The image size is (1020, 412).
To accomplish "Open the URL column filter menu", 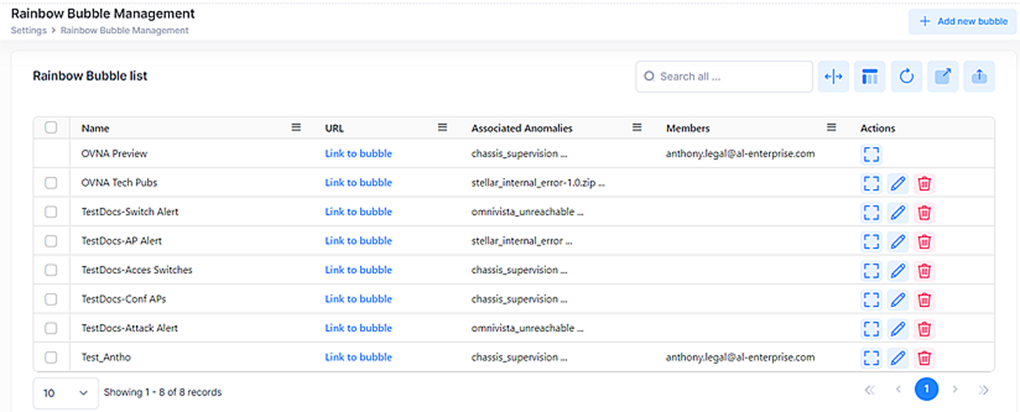I will tap(442, 128).
